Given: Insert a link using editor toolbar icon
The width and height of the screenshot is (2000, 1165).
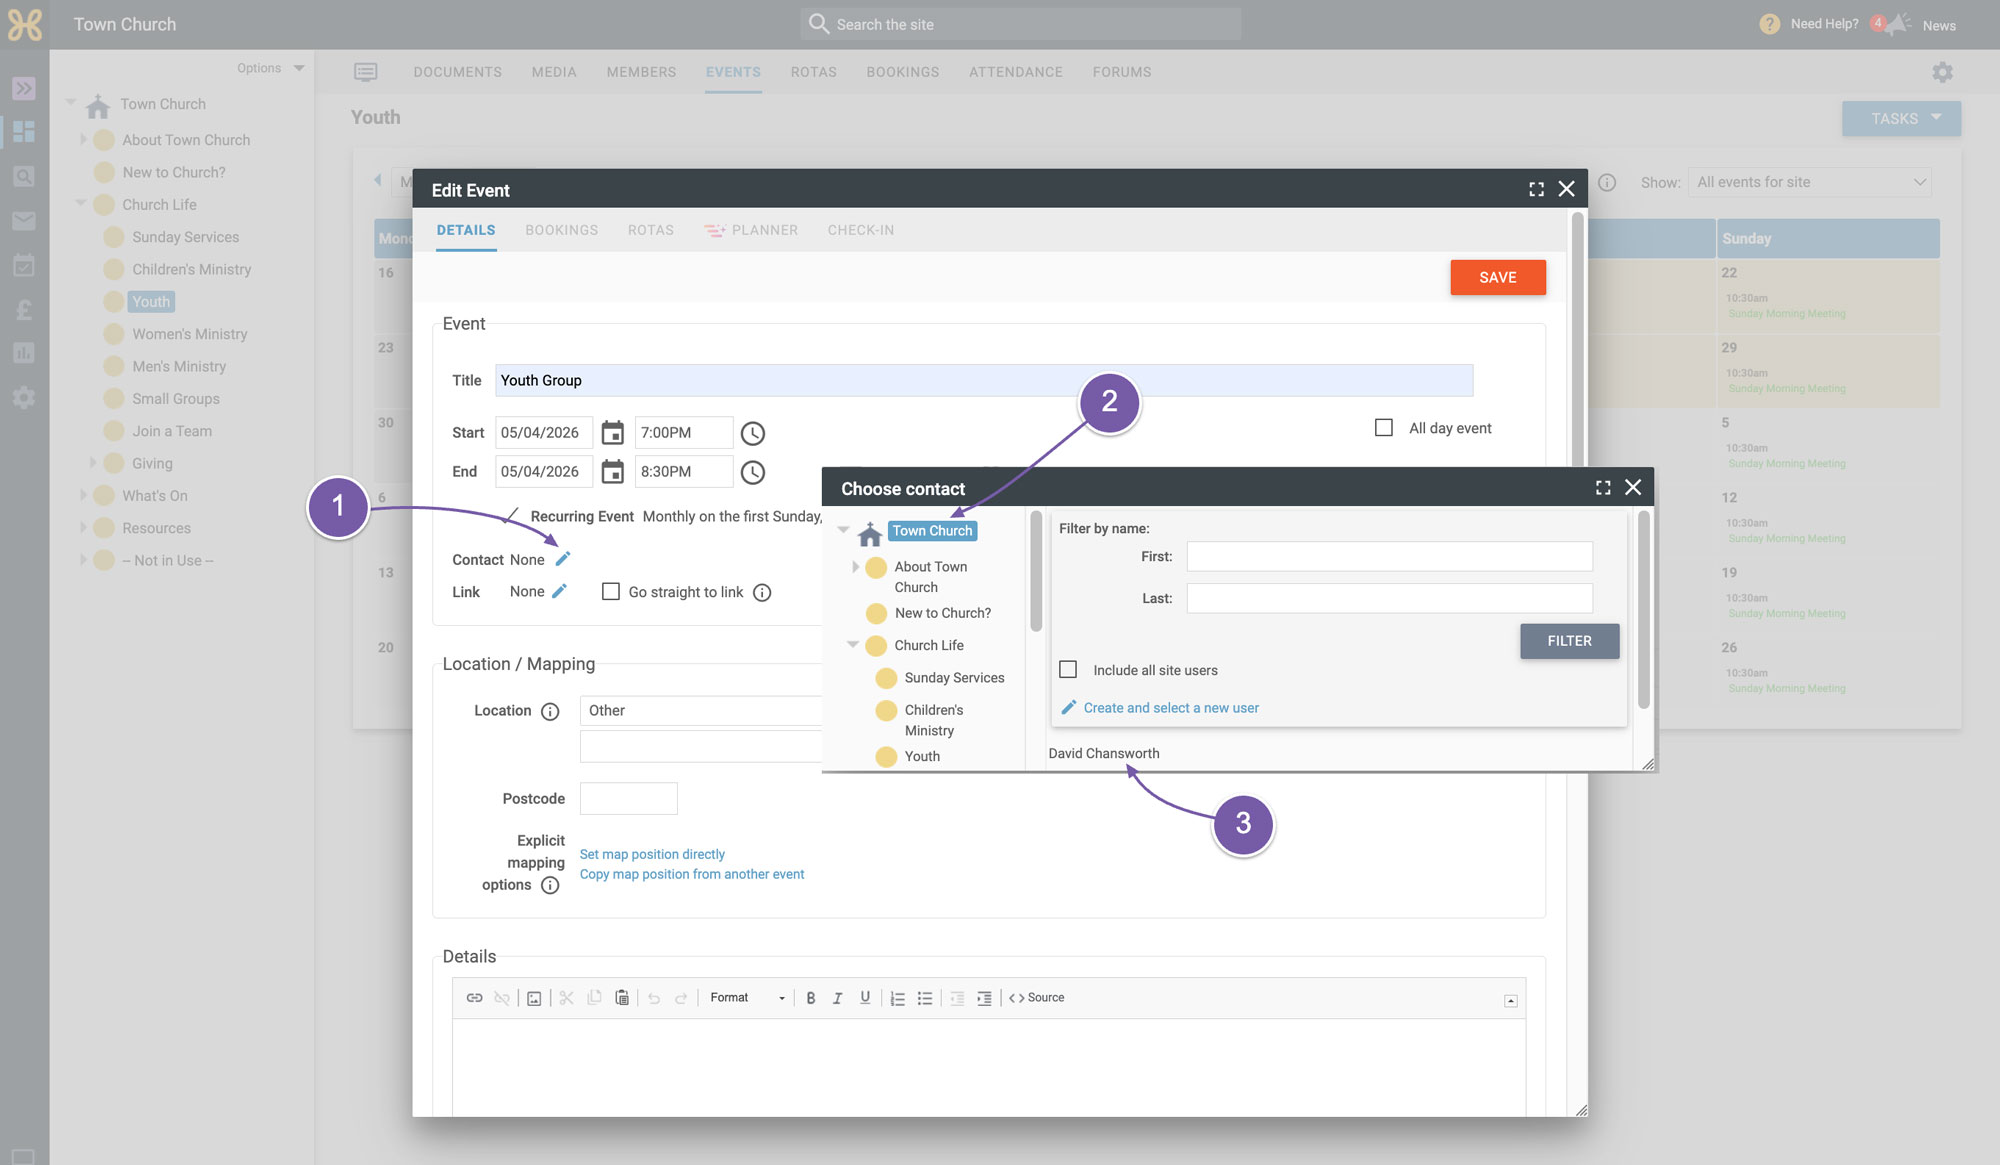Looking at the screenshot, I should point(475,998).
